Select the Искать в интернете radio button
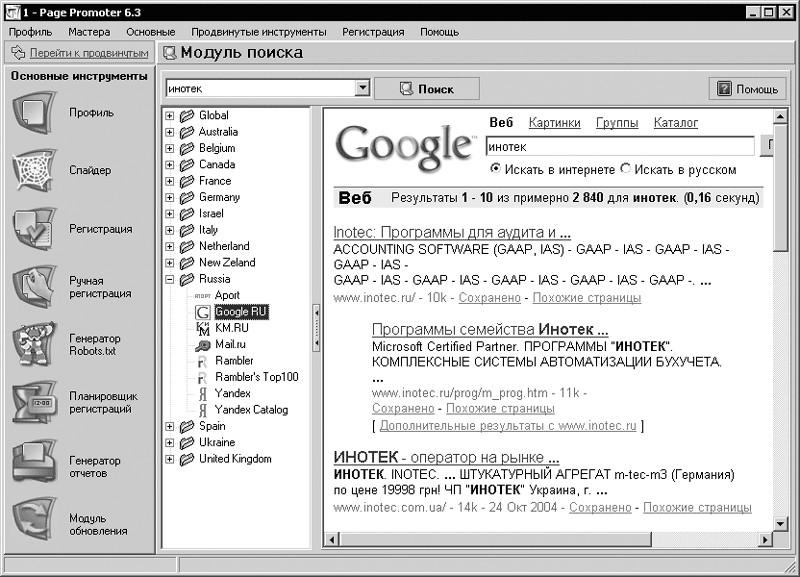The width and height of the screenshot is (800, 577). tap(495, 168)
